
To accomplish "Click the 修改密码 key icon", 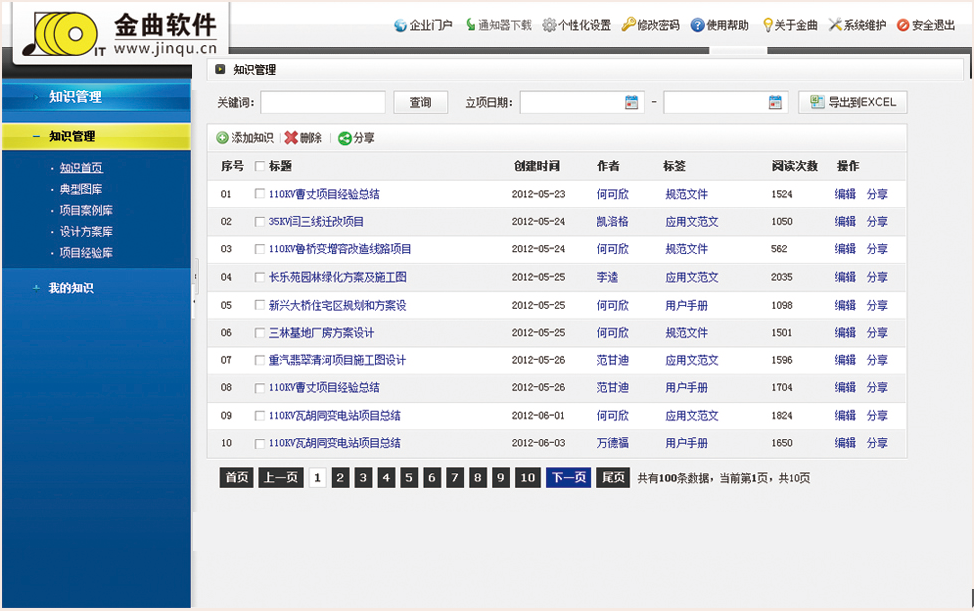I will tap(628, 26).
